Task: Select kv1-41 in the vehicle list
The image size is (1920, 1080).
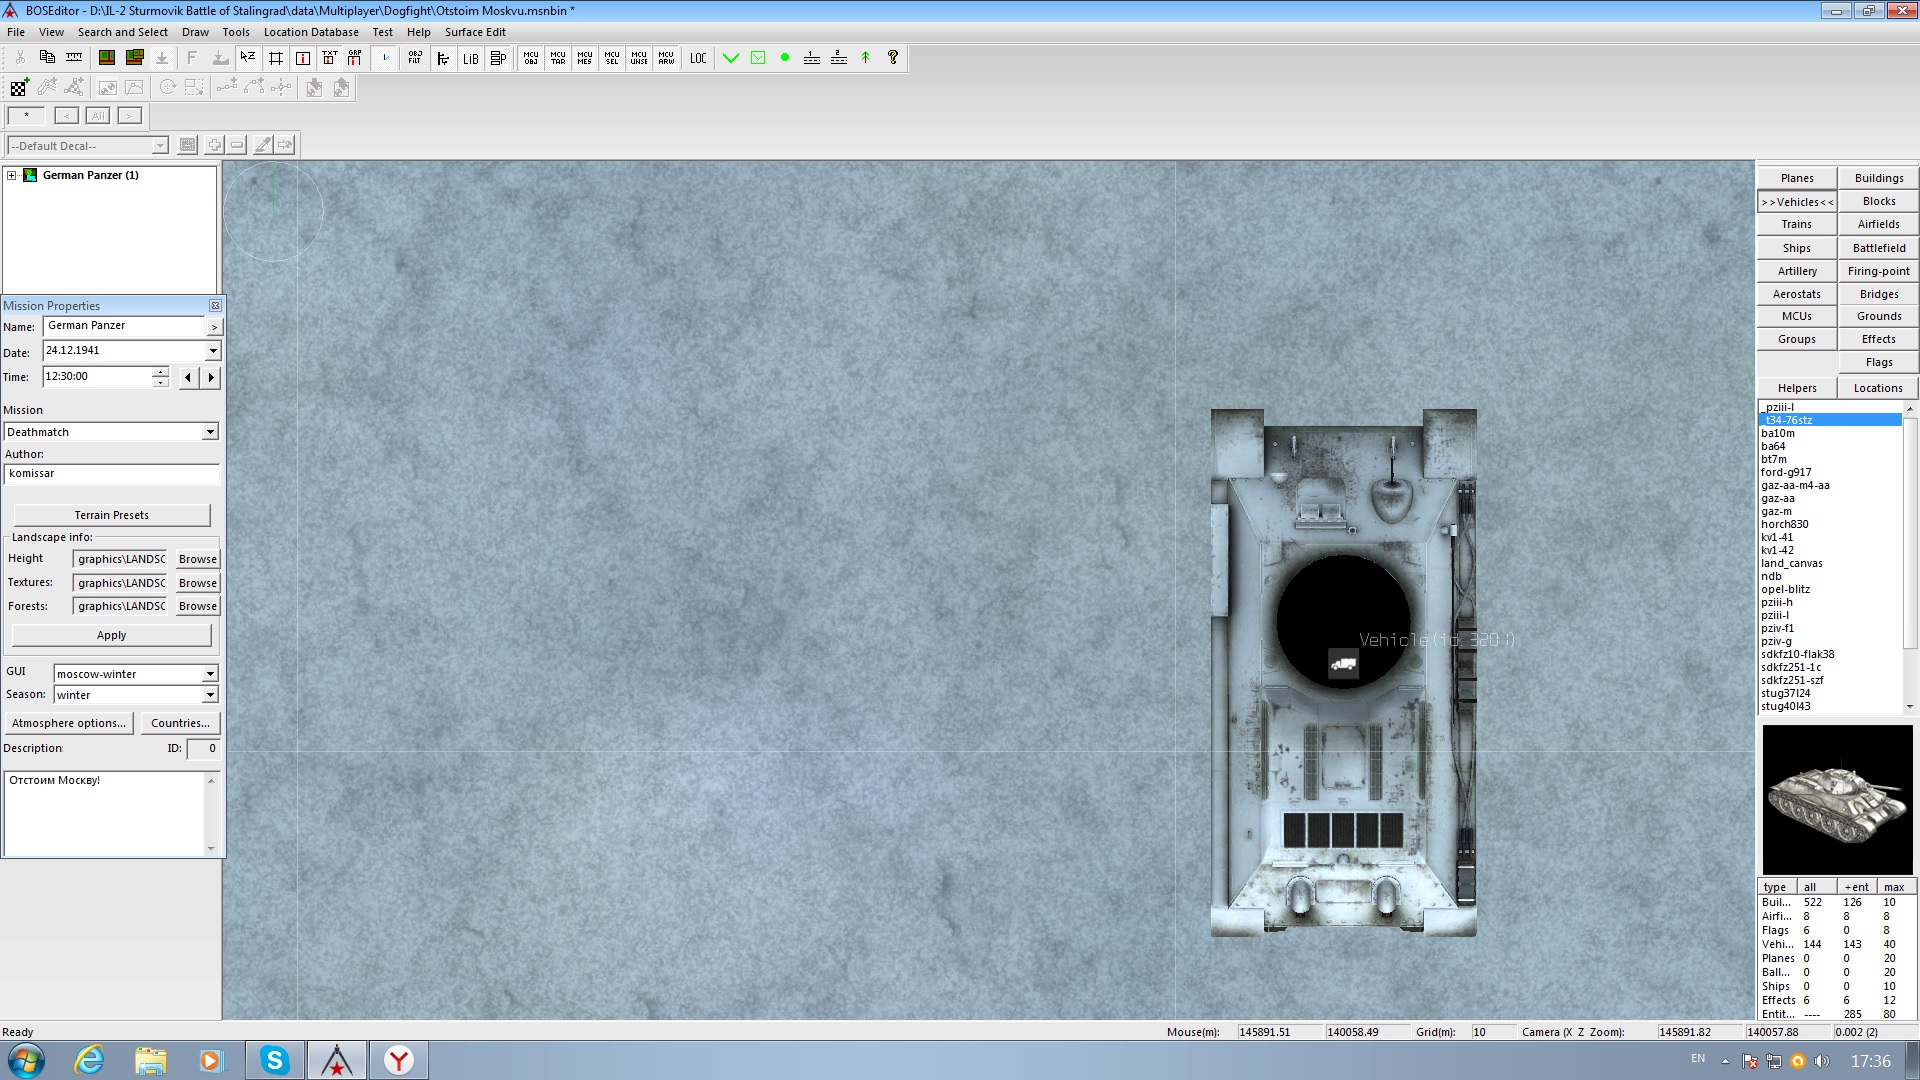Action: click(1777, 537)
